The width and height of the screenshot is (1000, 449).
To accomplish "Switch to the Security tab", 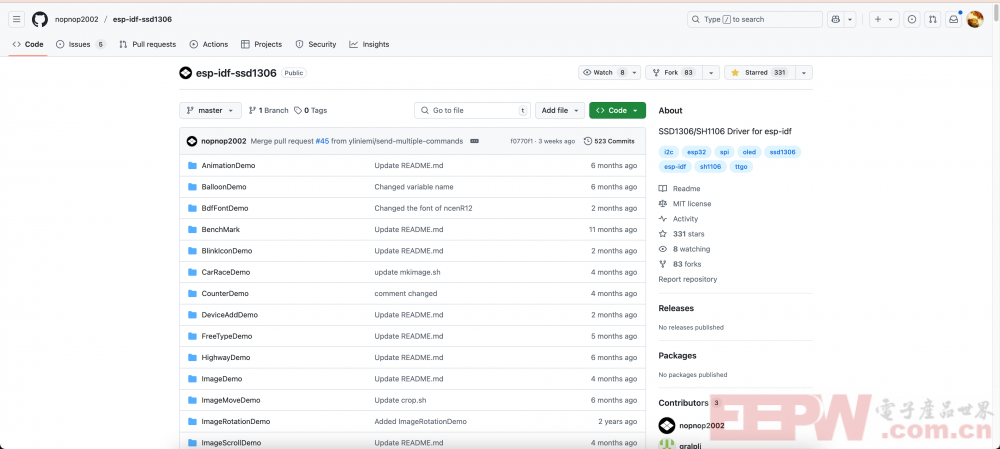I will coord(316,44).
